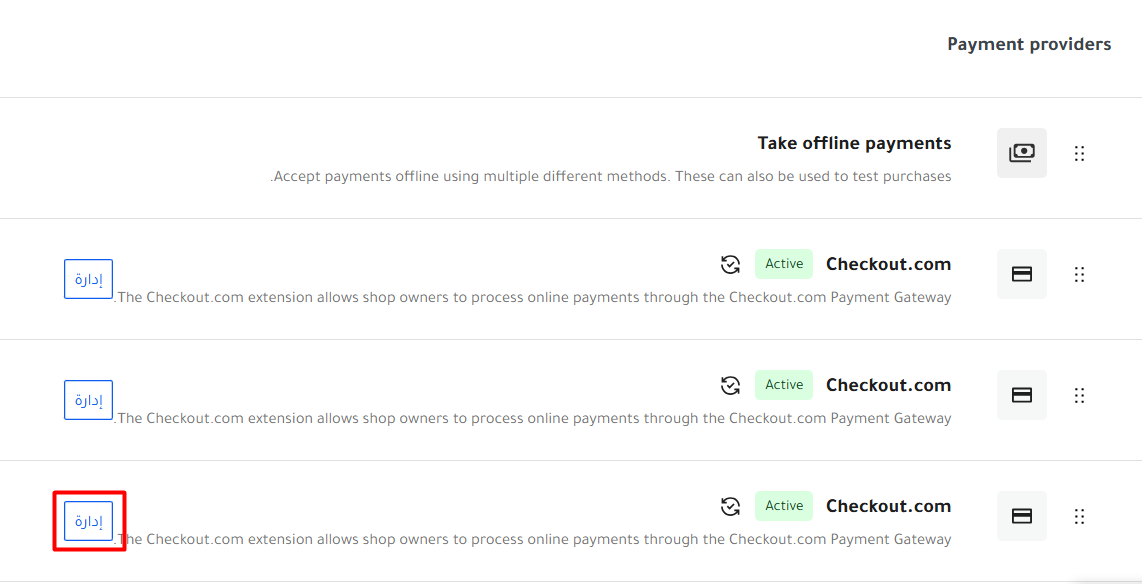Grab the drag handle of the third Checkout.com row

tap(1079, 516)
